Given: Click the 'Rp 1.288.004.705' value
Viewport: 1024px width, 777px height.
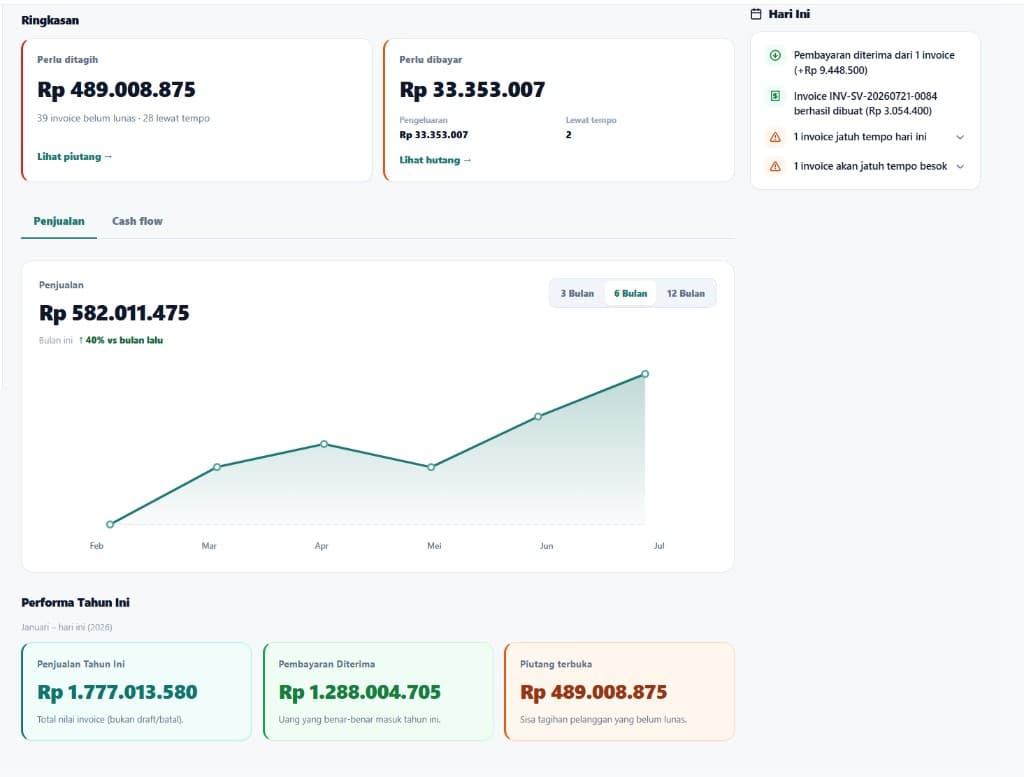Looking at the screenshot, I should [360, 692].
